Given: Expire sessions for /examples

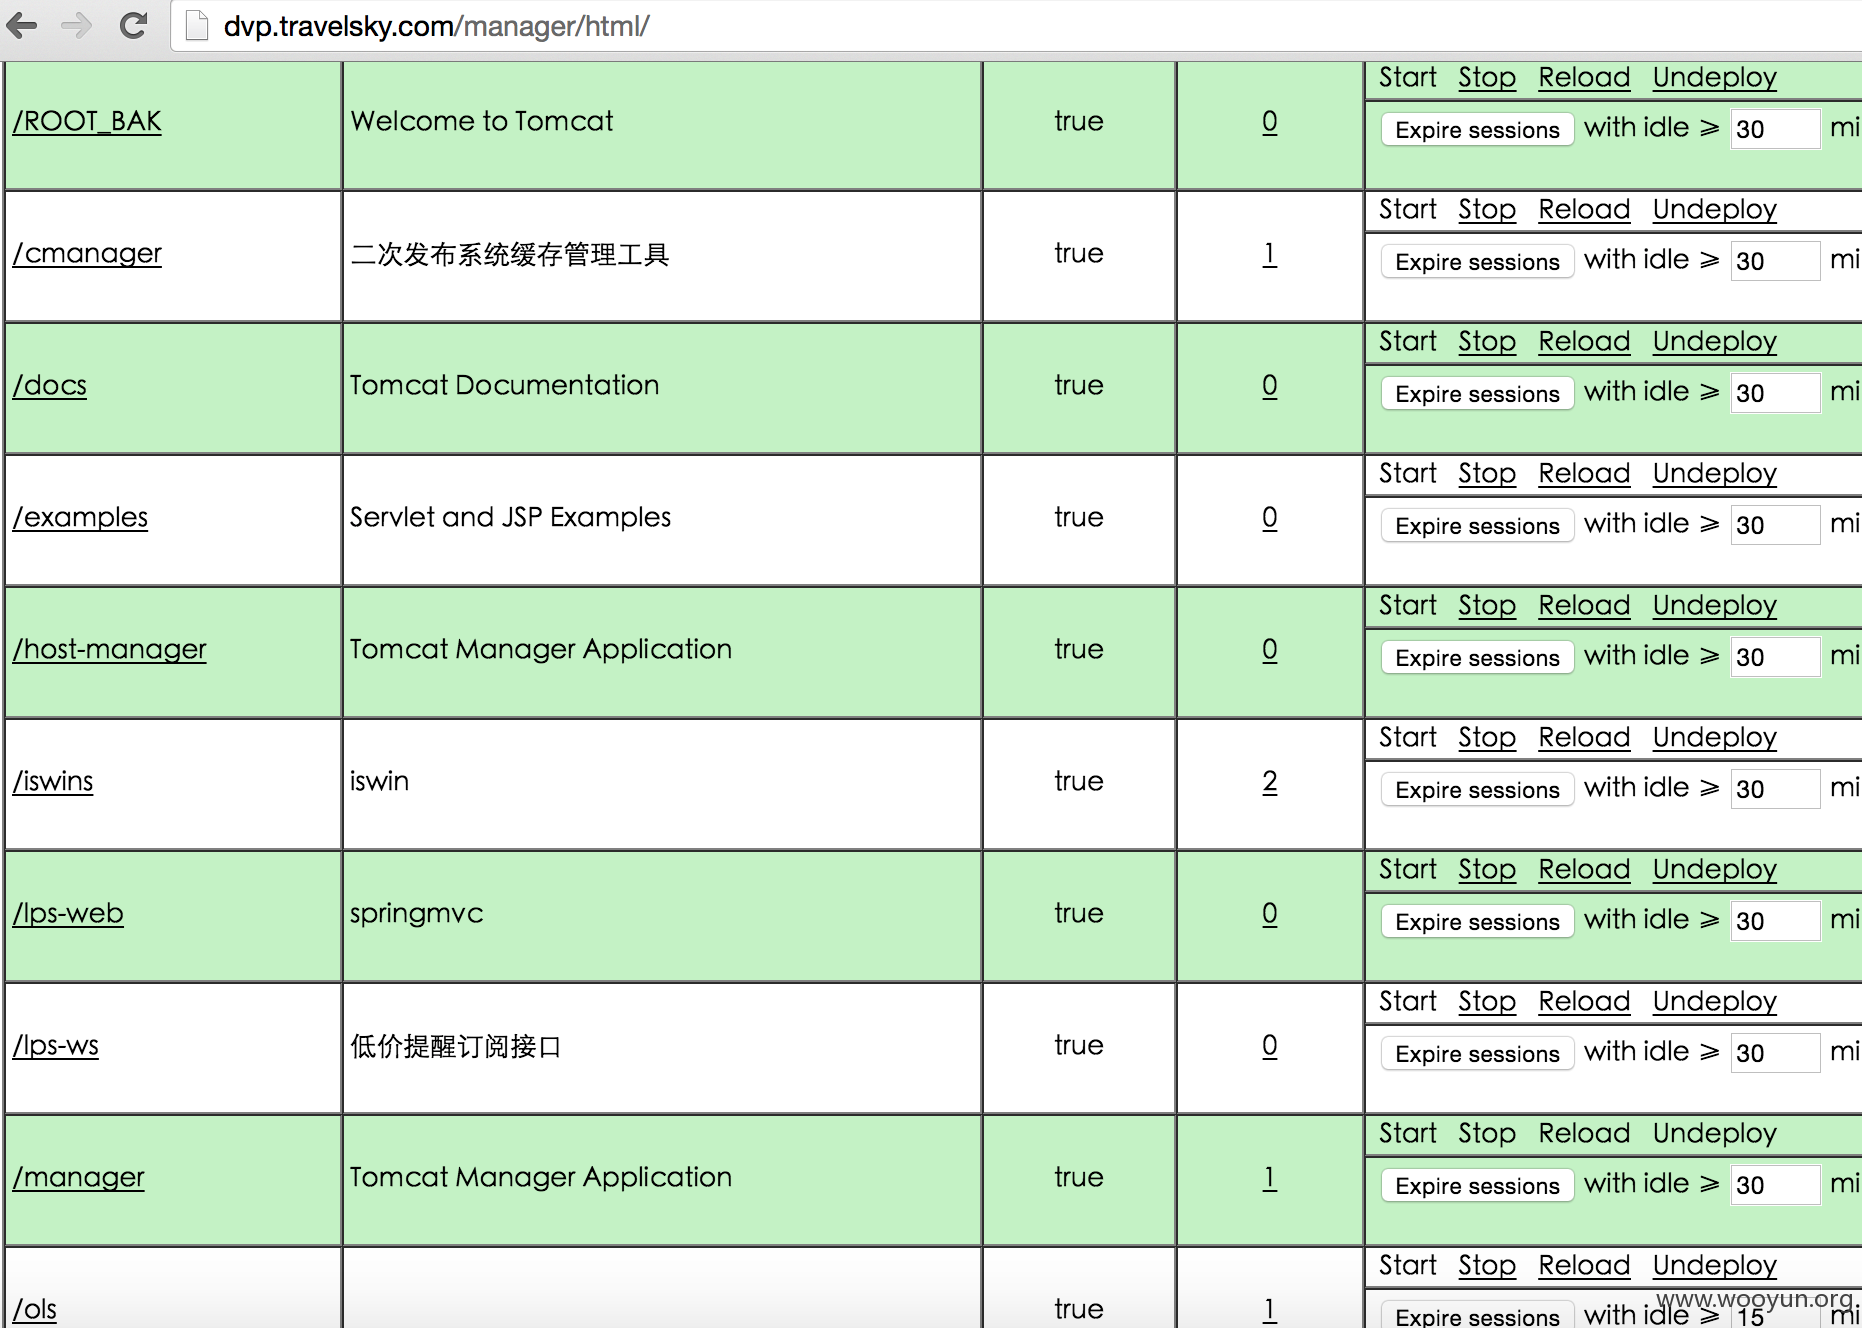Looking at the screenshot, I should (1477, 525).
